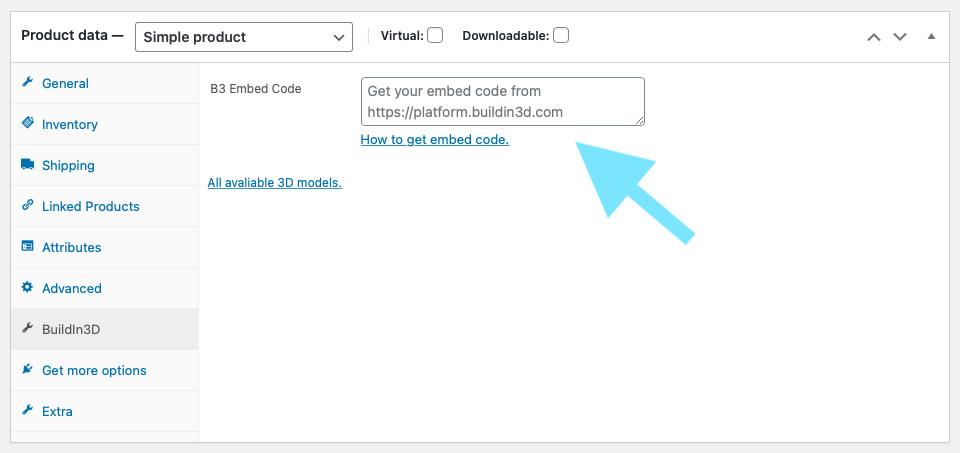Screen dimensions: 960x453
Task: Open the General tab
Action: tap(105, 83)
